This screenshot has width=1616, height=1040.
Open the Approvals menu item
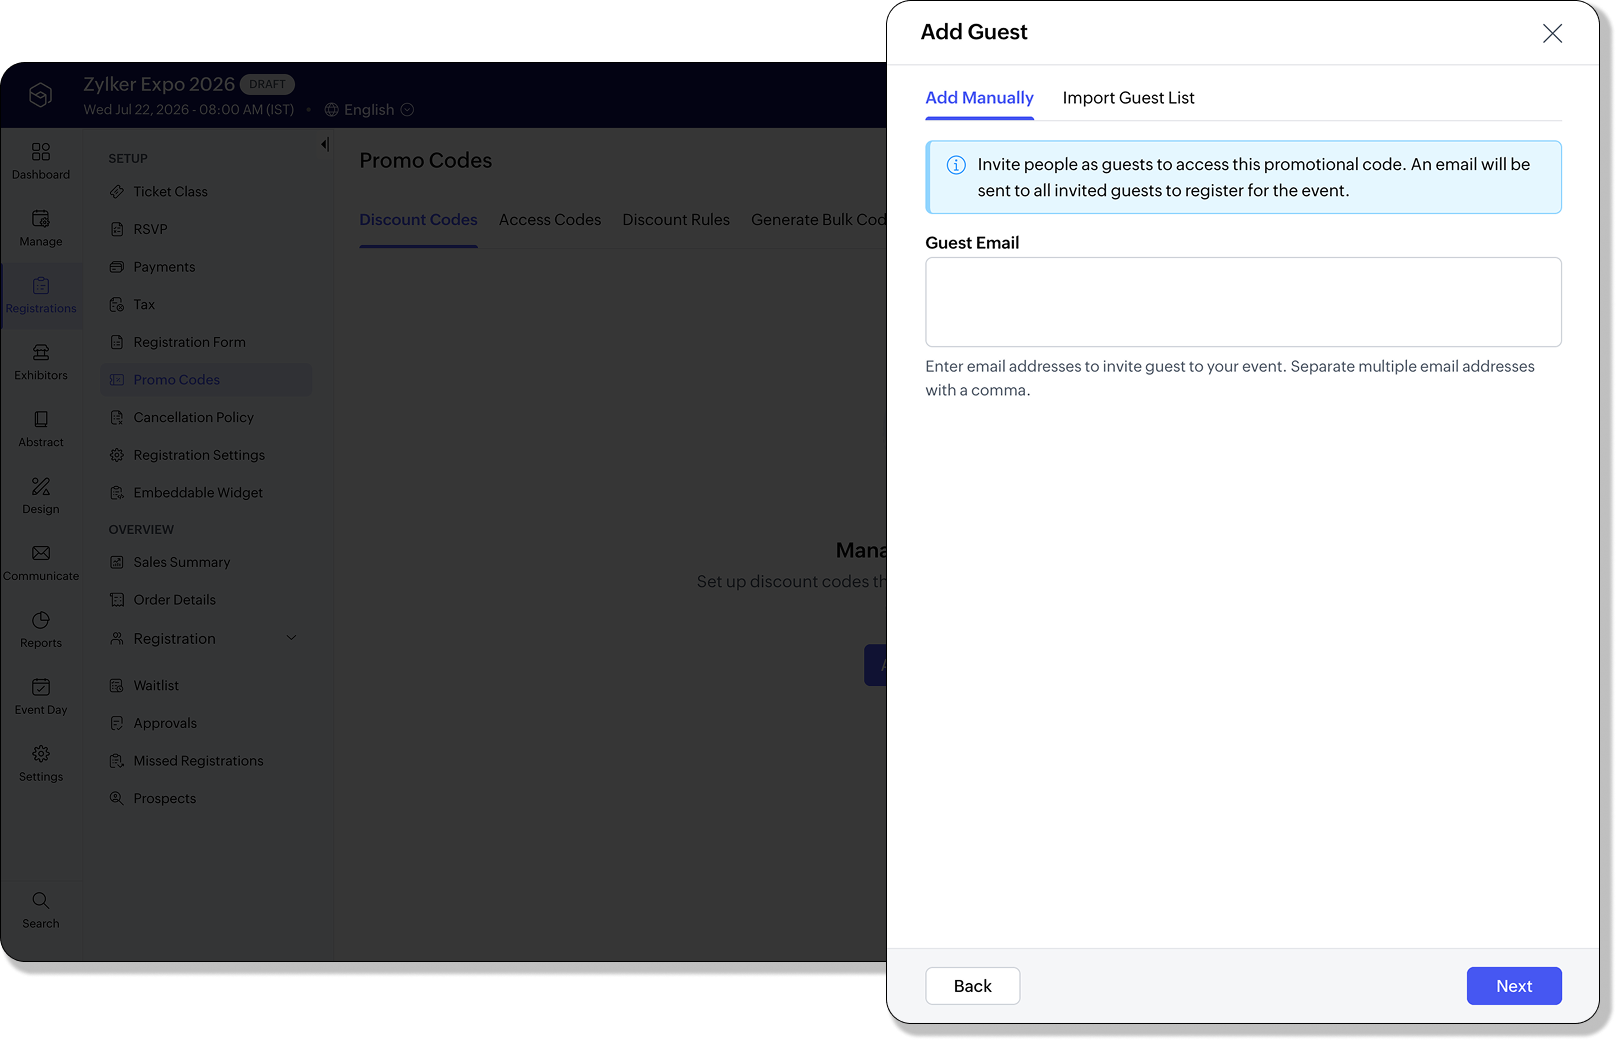[x=165, y=724]
